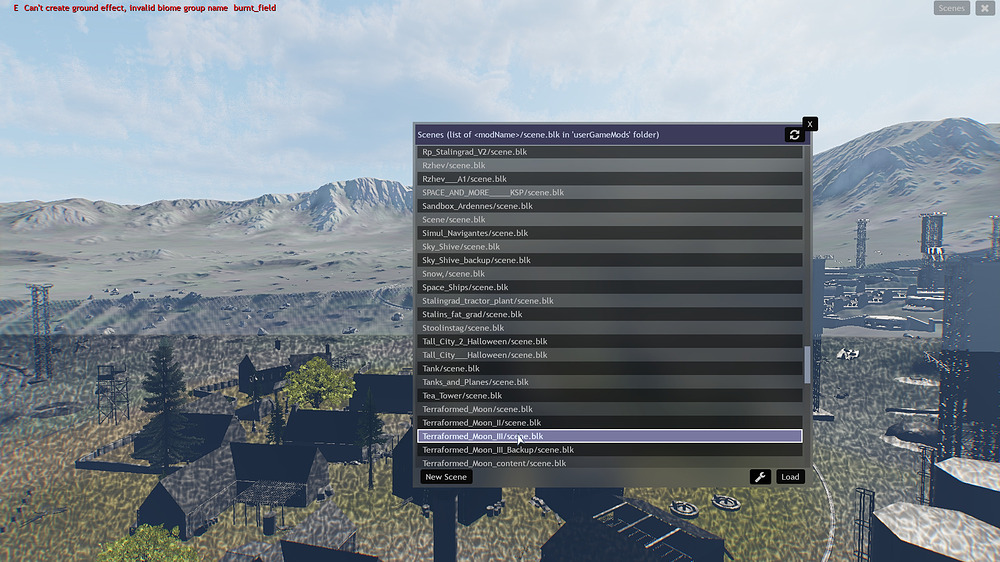Open scene settings with the wrench icon
This screenshot has height=562, width=1000.
coord(760,477)
